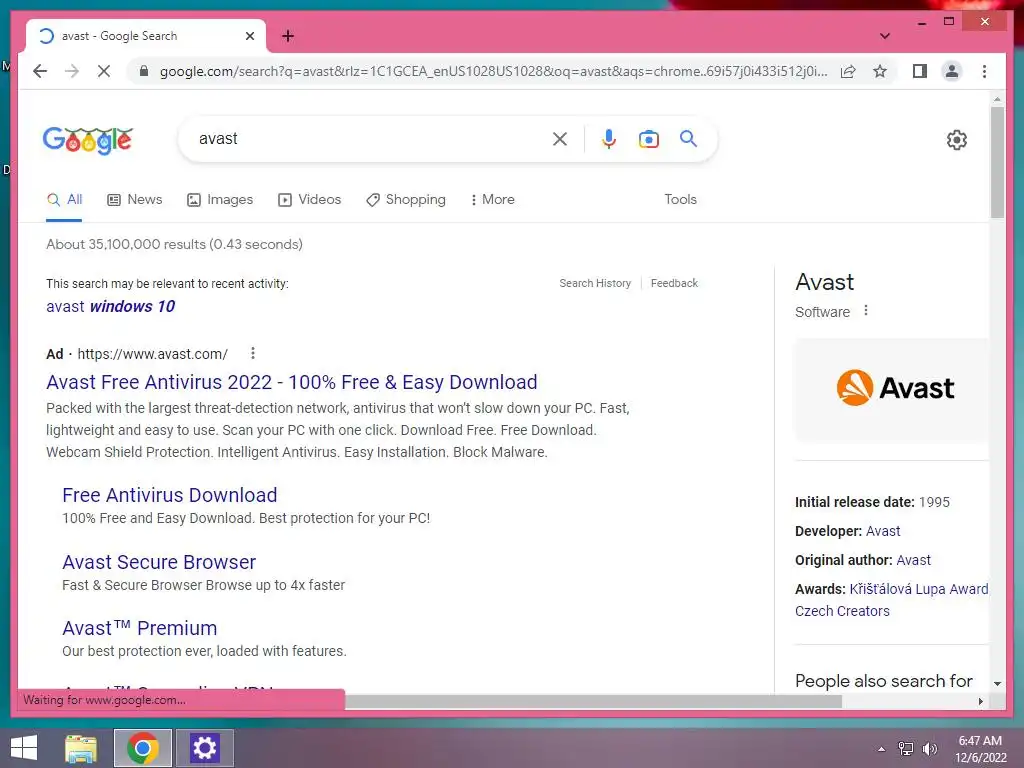View site information via padlock icon

(144, 71)
